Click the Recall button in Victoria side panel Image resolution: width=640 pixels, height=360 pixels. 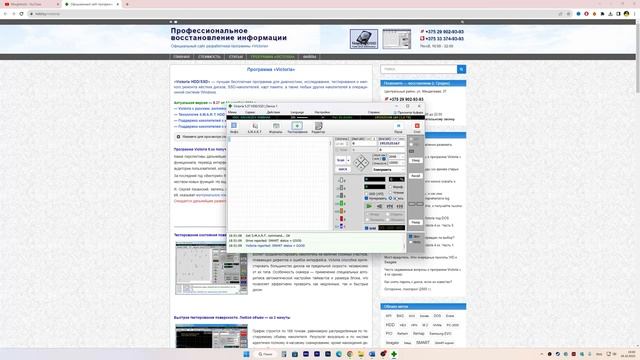[x=416, y=176]
